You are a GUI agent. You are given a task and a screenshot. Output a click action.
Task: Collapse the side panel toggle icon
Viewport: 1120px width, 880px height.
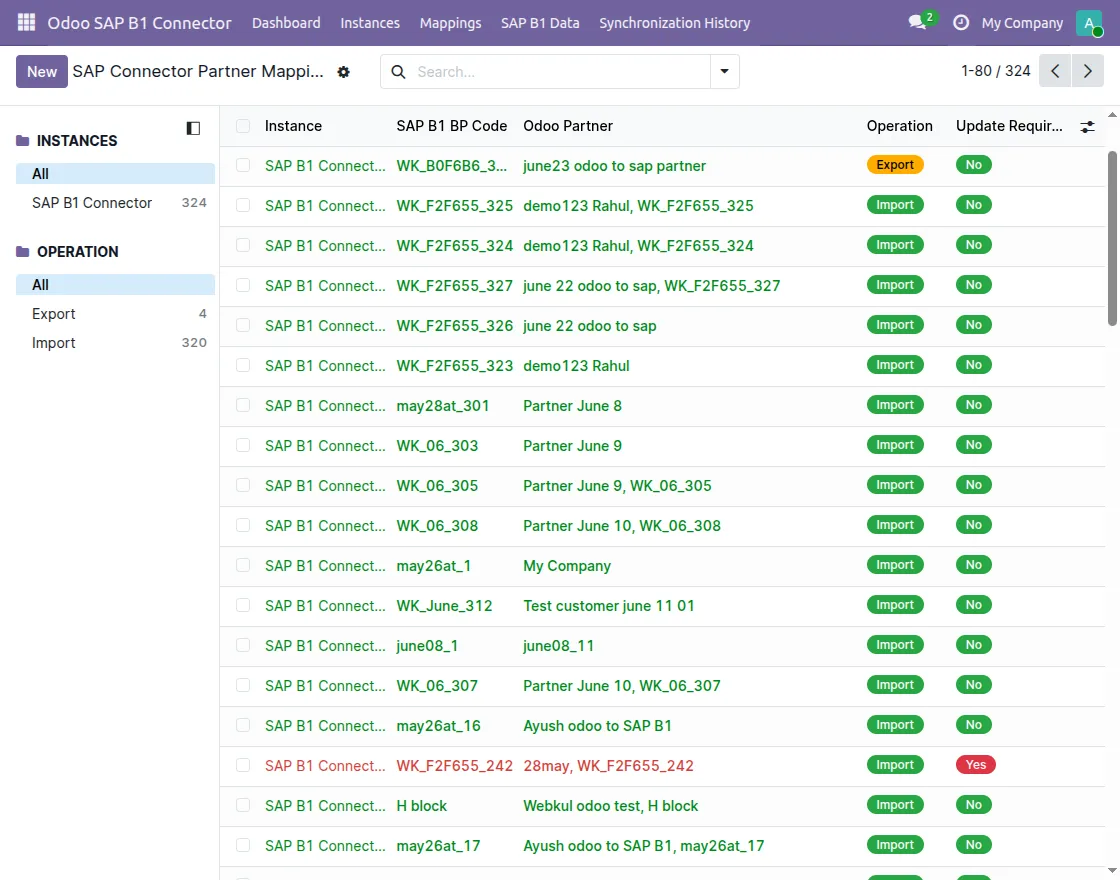(x=193, y=129)
